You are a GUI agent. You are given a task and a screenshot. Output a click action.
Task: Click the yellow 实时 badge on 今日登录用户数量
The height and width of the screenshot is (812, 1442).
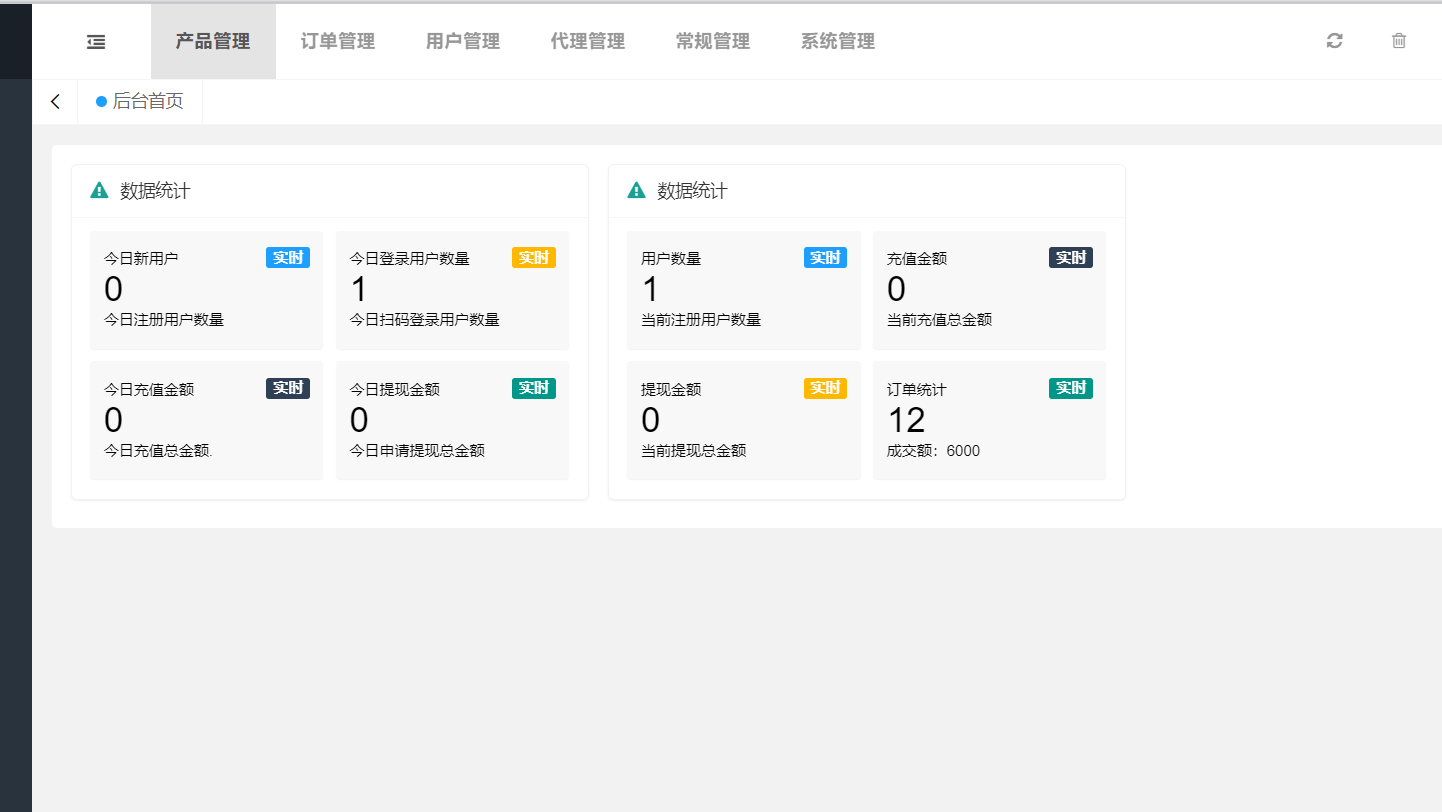click(533, 258)
